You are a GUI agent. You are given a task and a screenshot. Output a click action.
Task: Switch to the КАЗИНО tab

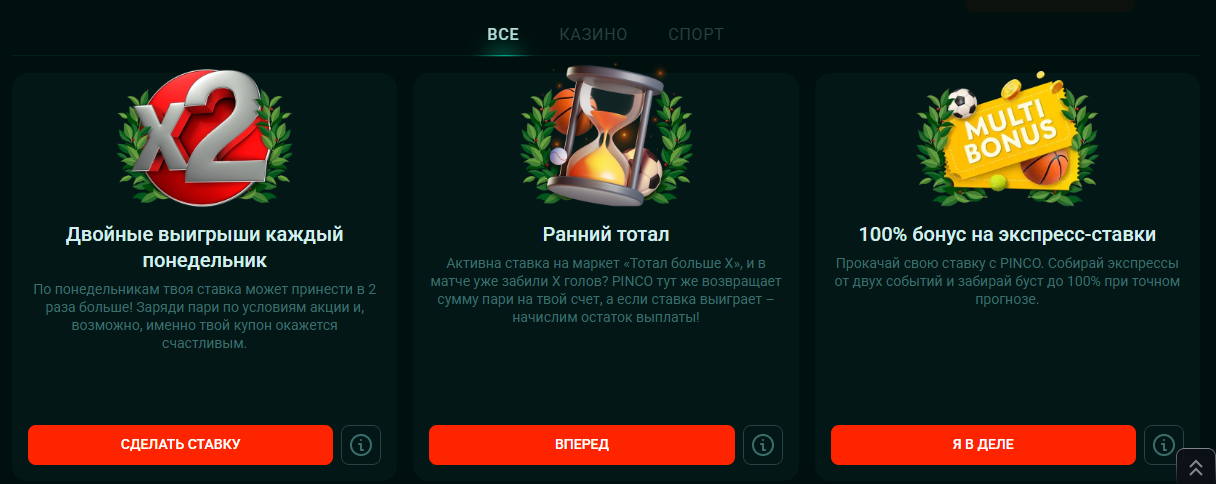[x=594, y=34]
